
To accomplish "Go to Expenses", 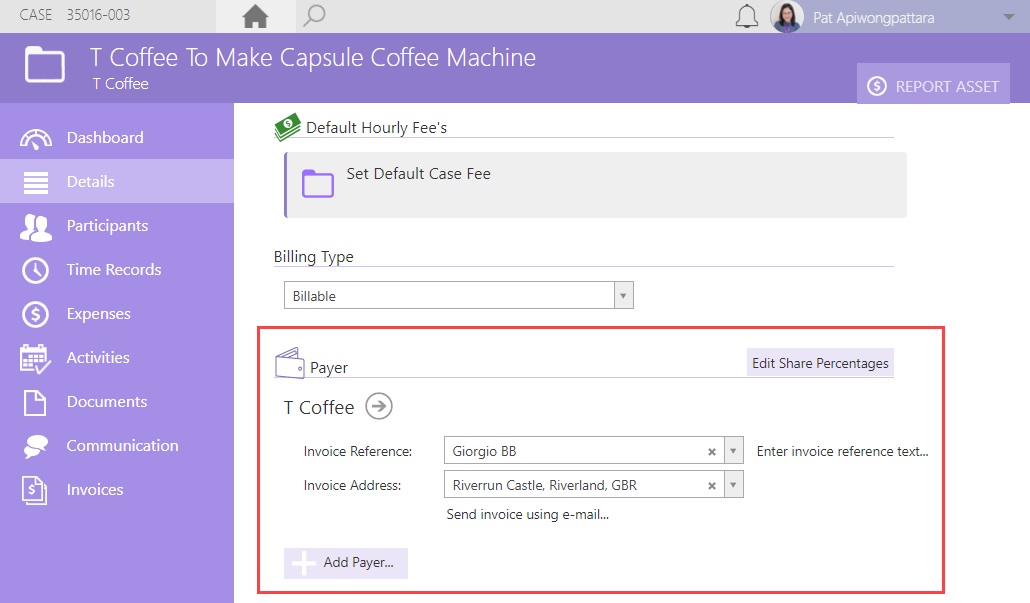I will (117, 313).
